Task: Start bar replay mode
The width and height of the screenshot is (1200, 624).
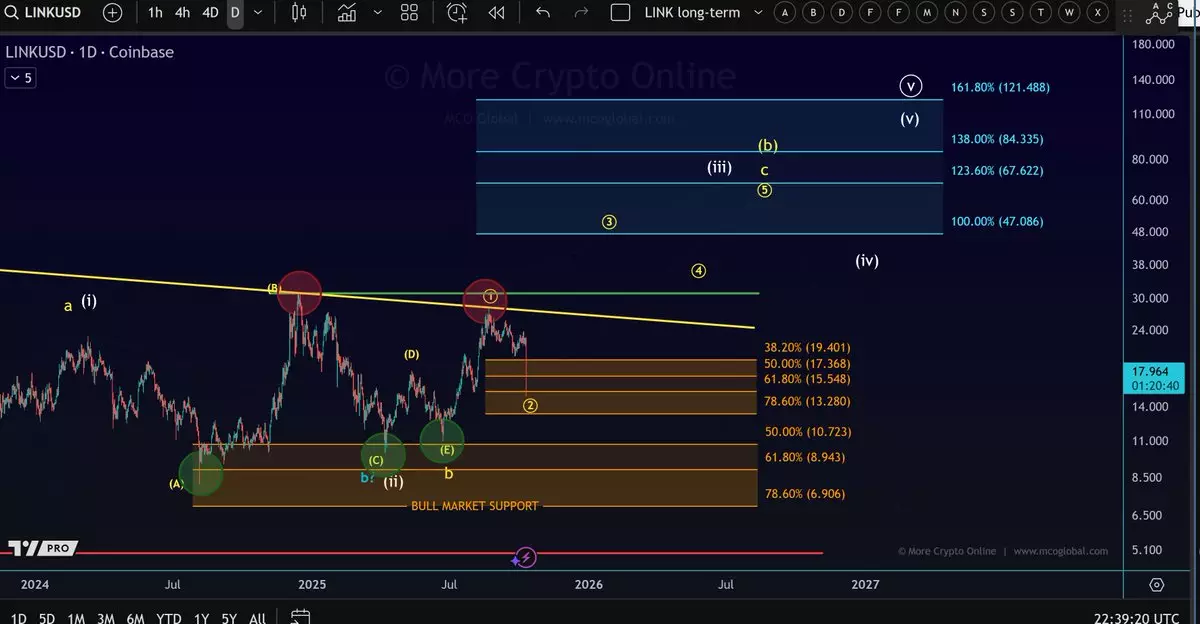Action: [x=496, y=13]
